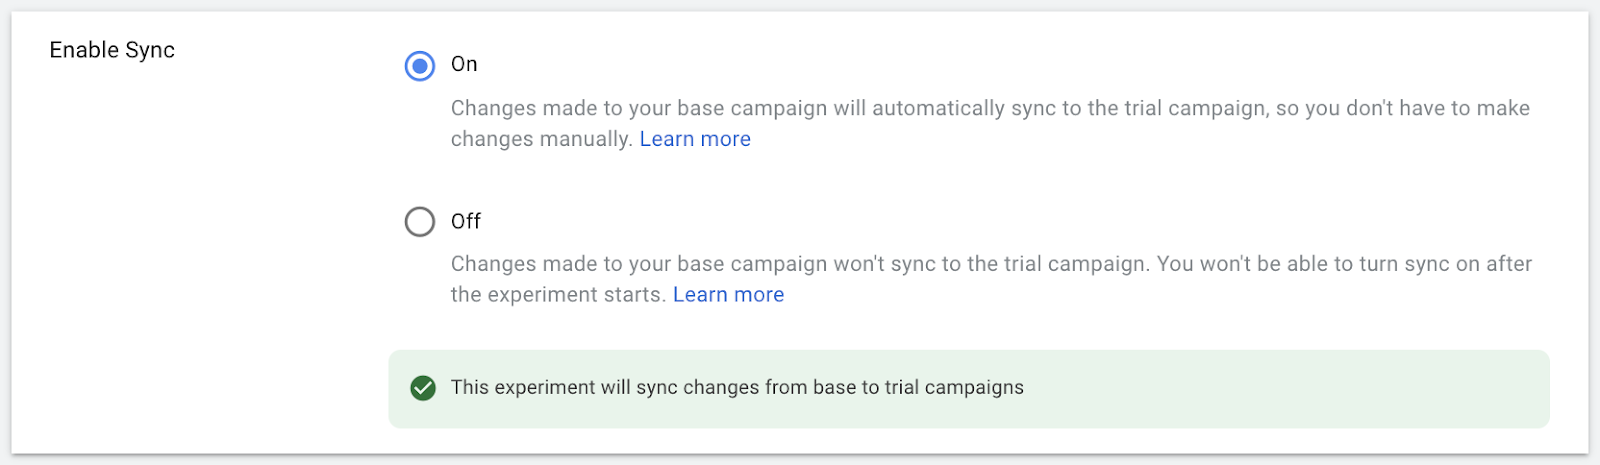Click the "Off" option label text

466,221
